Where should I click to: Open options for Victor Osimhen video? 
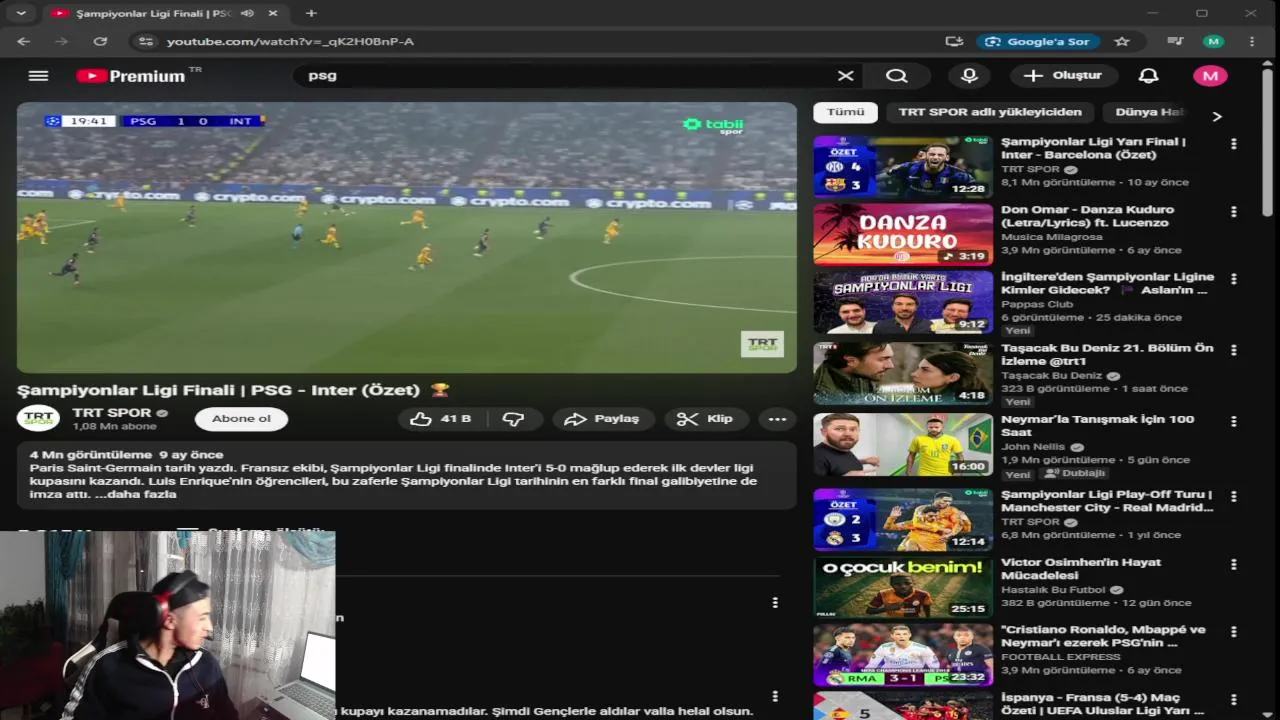click(x=1234, y=565)
